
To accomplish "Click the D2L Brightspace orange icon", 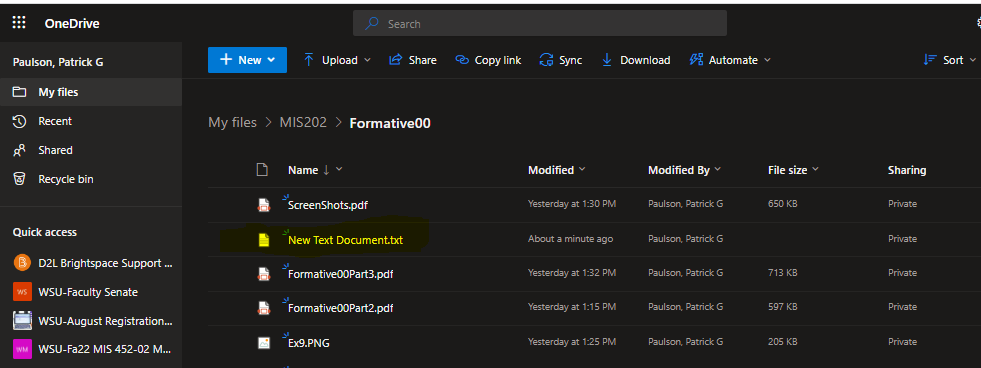I will pyautogui.click(x=23, y=263).
